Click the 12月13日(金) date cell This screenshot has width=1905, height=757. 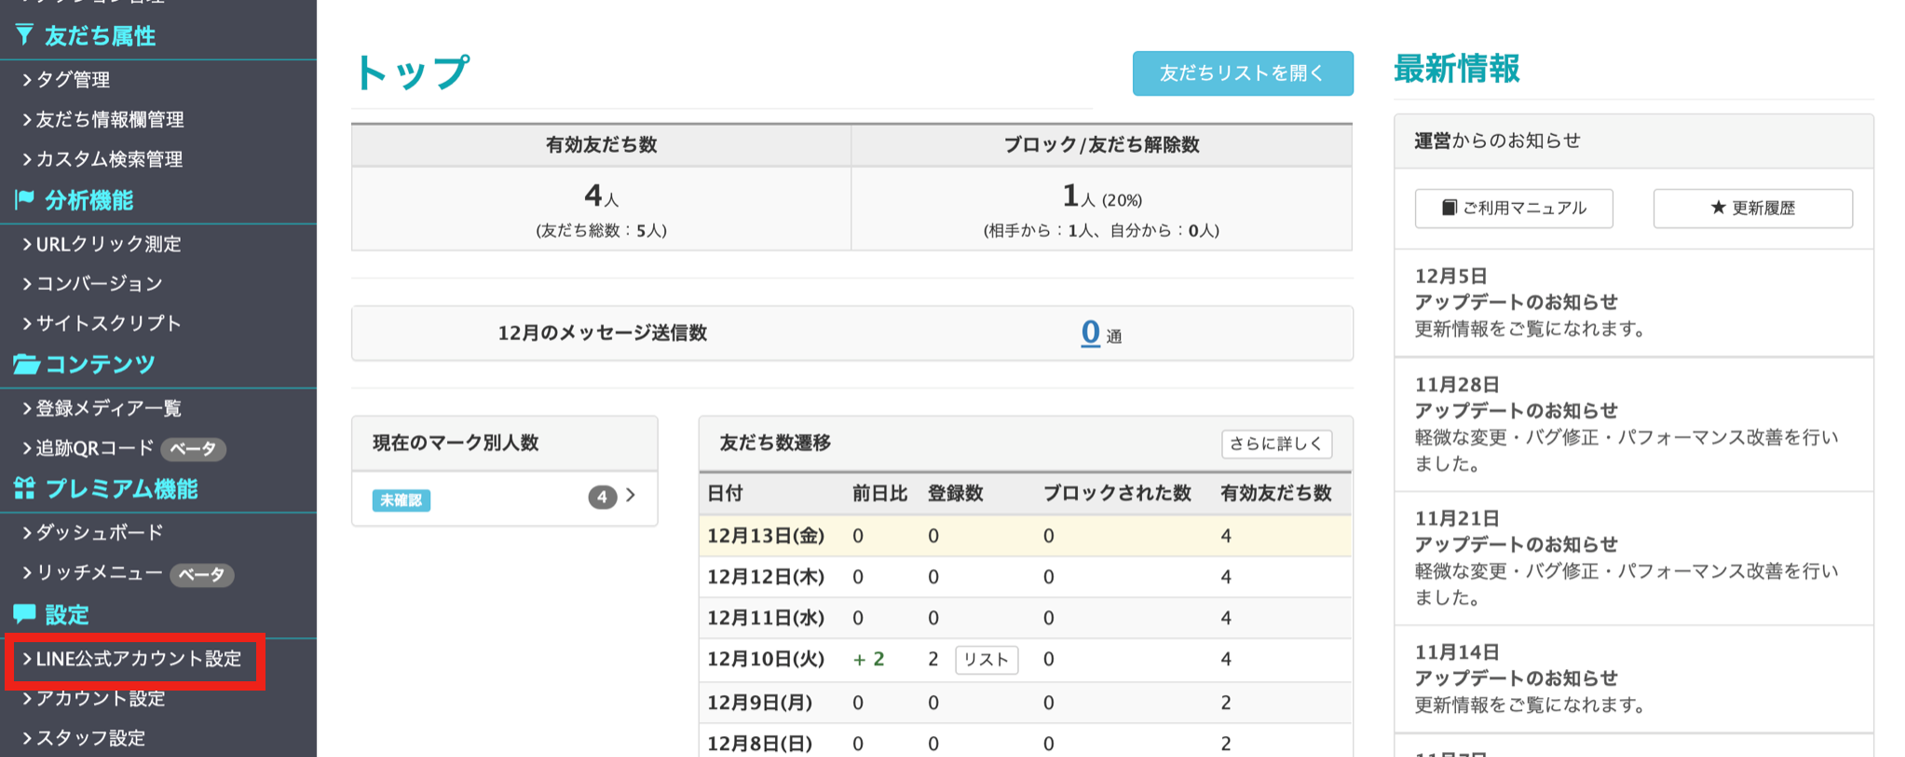(x=766, y=536)
